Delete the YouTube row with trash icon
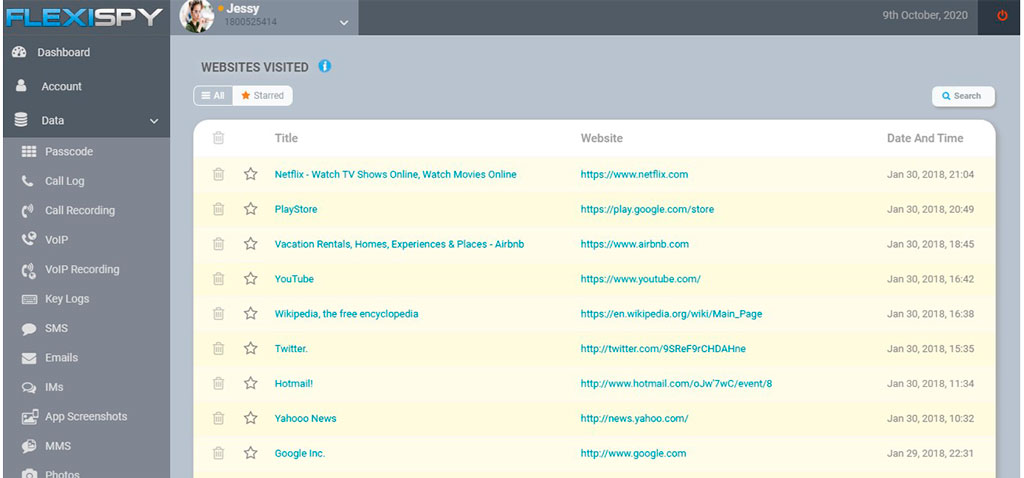The height and width of the screenshot is (478, 1024). point(219,279)
